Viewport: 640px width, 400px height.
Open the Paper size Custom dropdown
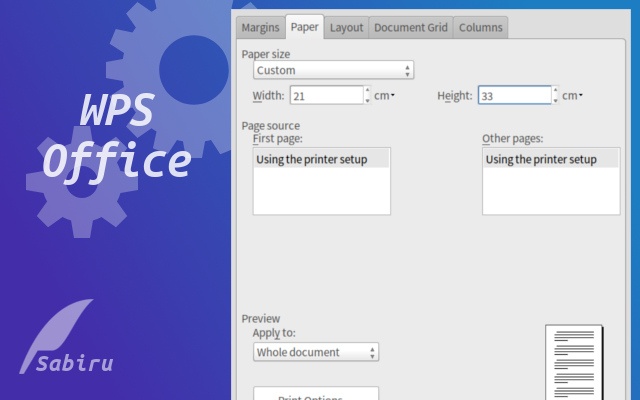333,70
